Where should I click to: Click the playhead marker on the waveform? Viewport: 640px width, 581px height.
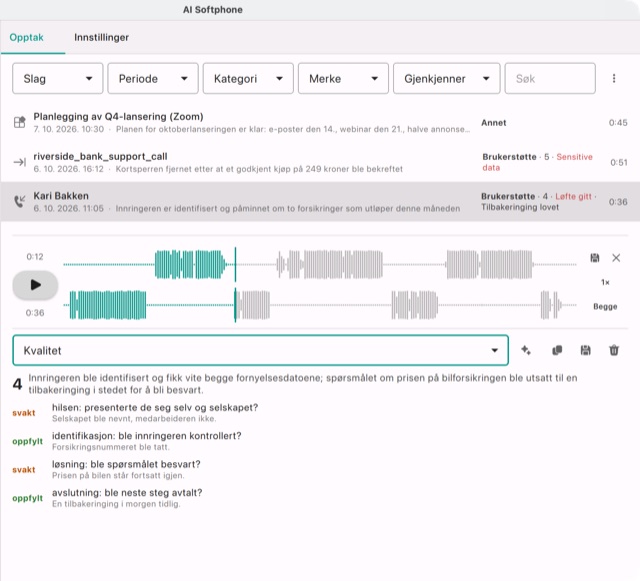(x=235, y=285)
